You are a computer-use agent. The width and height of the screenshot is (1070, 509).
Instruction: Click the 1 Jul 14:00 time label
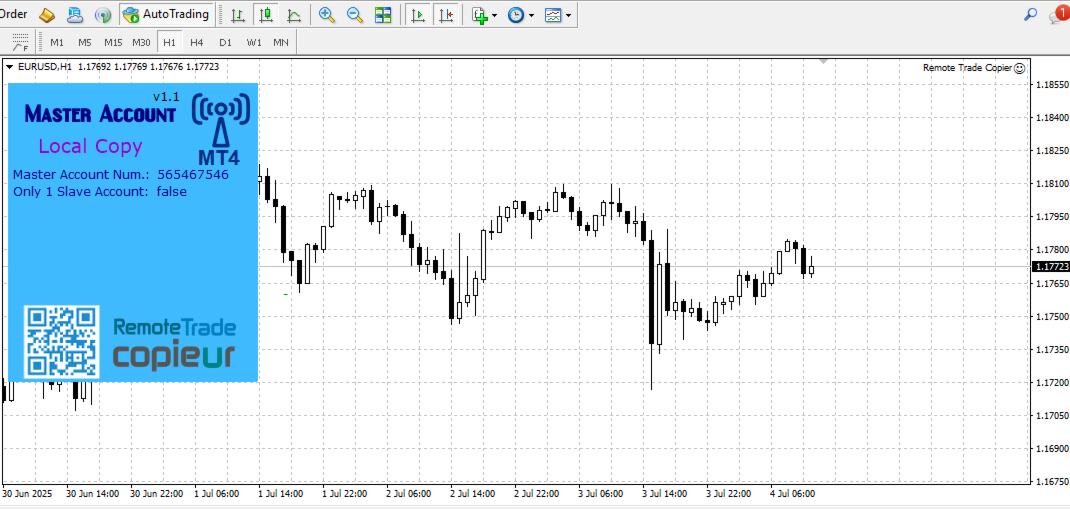281,493
